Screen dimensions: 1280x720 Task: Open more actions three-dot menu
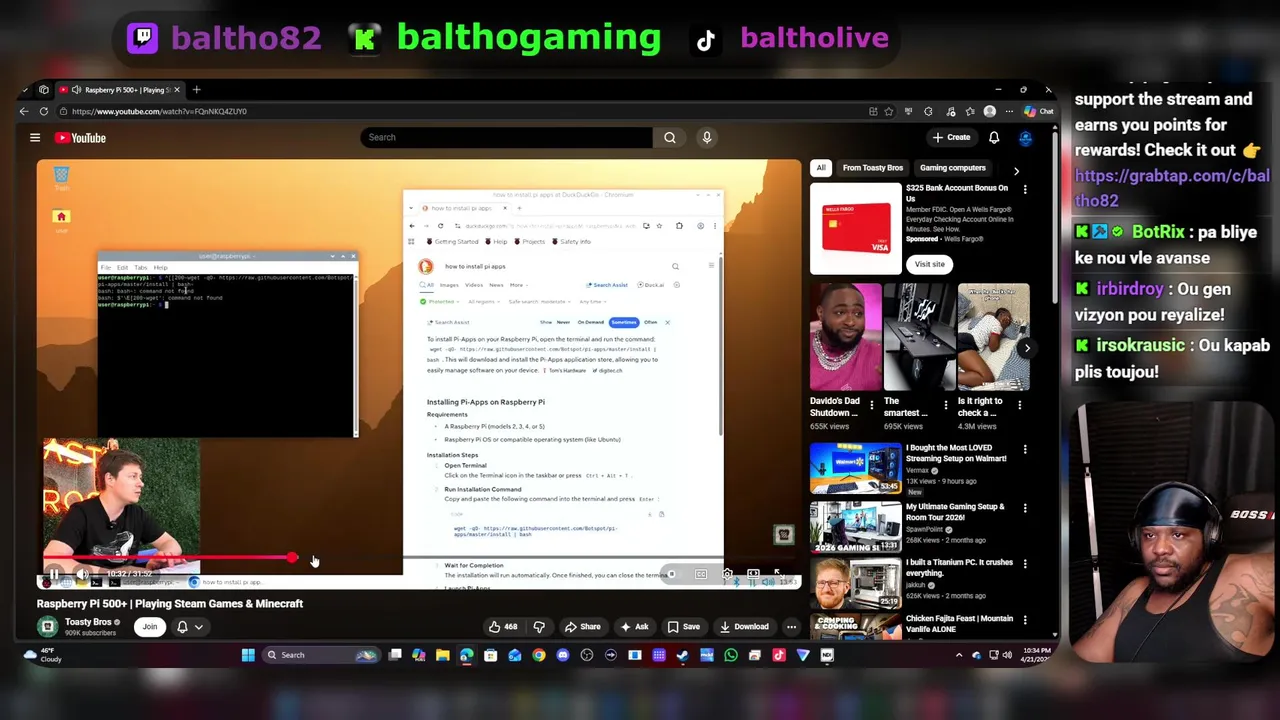coord(791,627)
